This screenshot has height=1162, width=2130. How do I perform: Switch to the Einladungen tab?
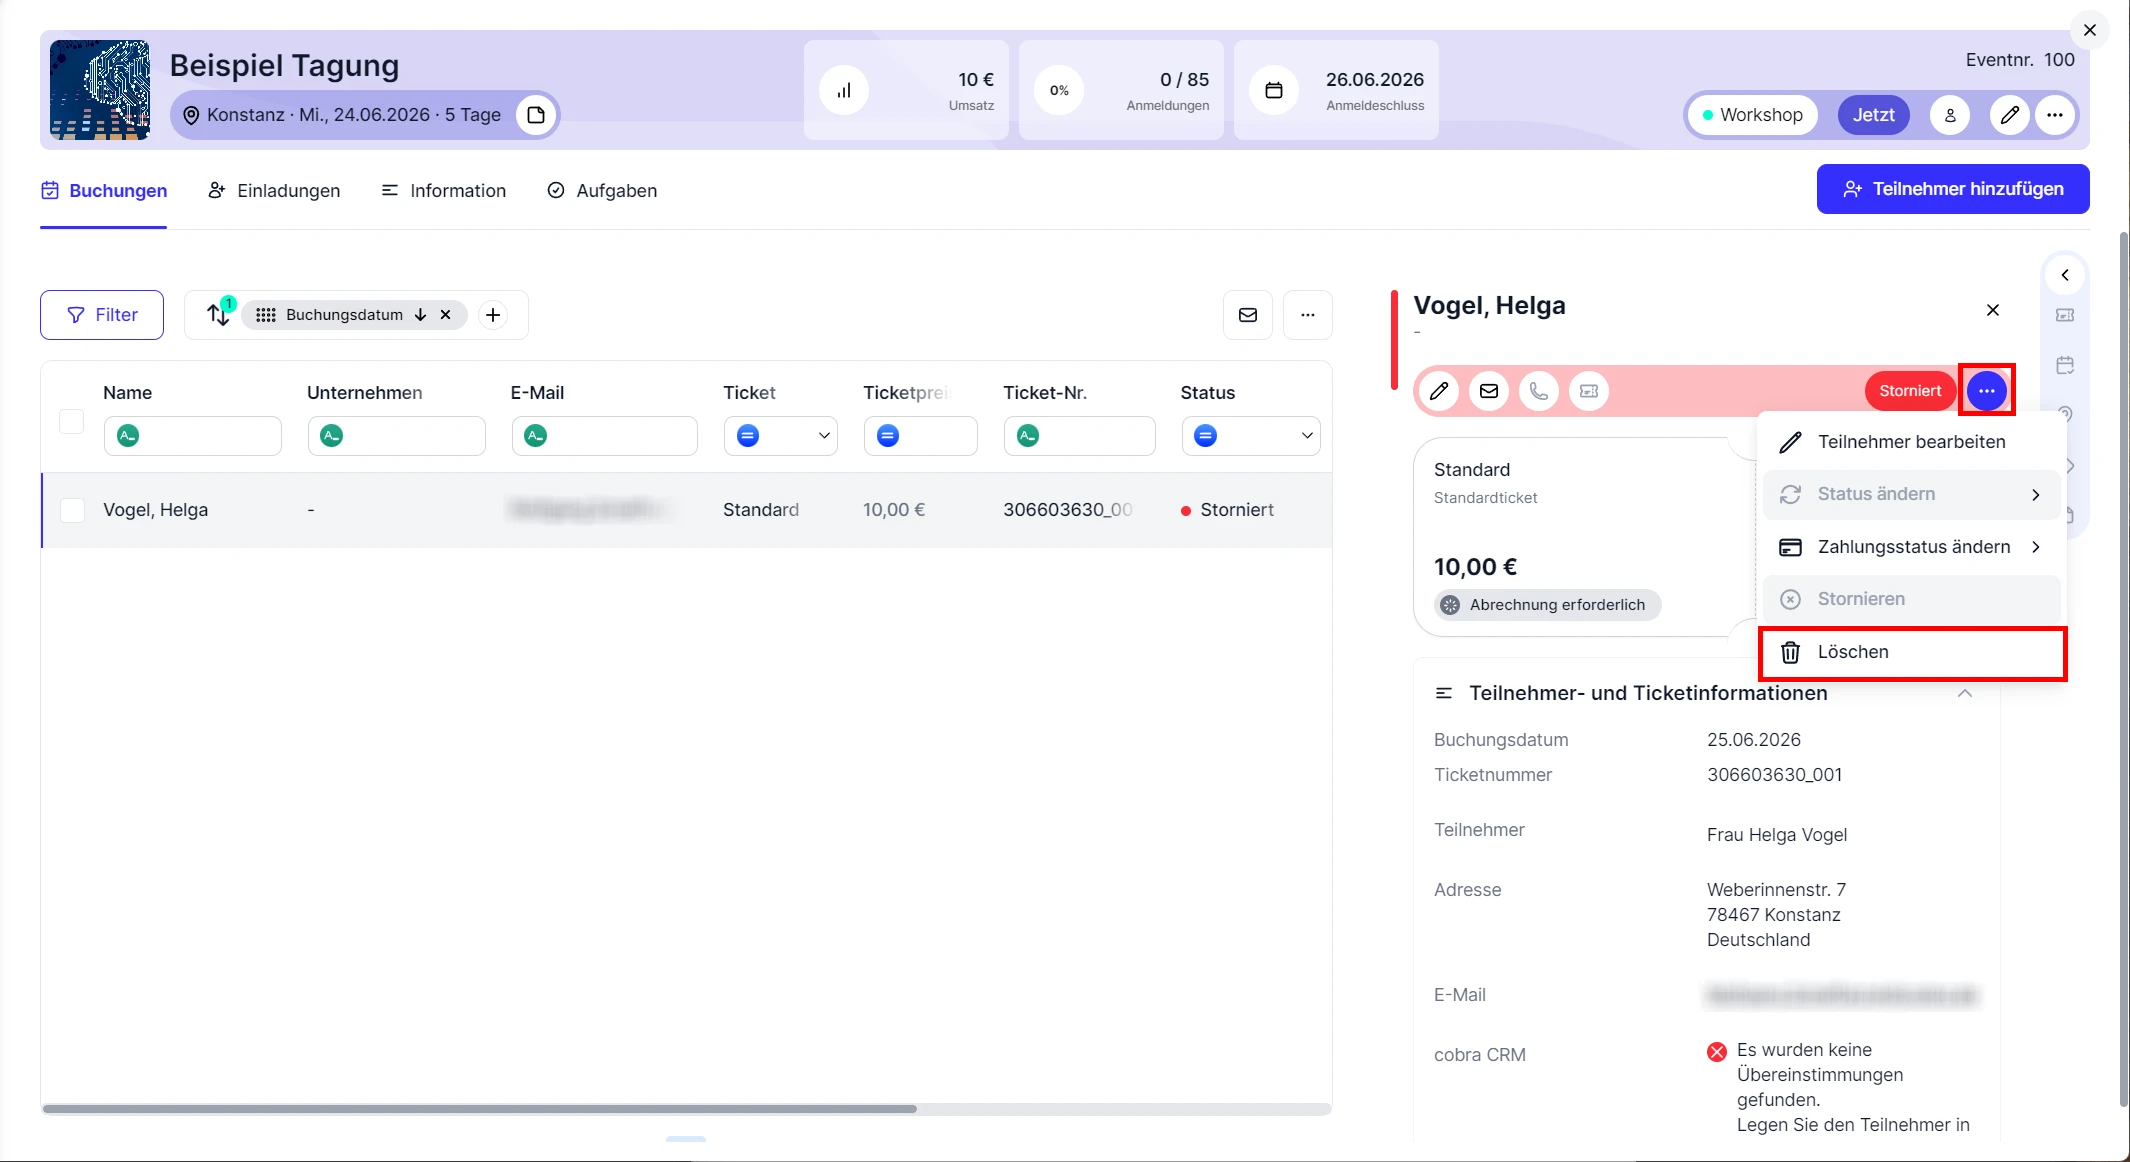tap(274, 190)
